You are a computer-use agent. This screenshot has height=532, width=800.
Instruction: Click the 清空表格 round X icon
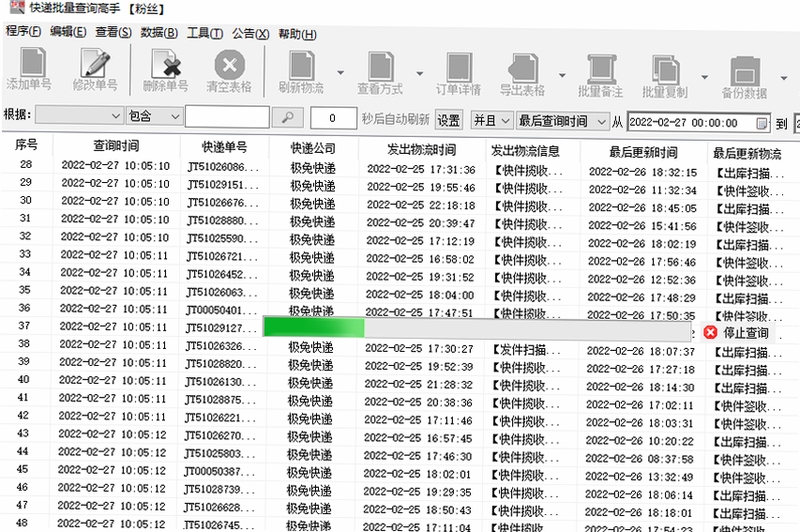point(230,65)
